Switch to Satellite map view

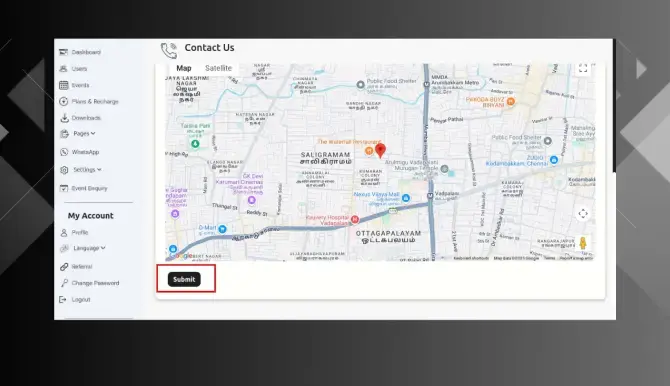coord(218,68)
